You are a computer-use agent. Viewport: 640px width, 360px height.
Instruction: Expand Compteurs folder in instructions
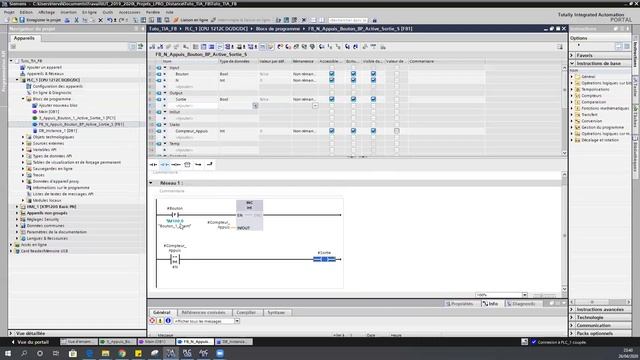point(572,96)
